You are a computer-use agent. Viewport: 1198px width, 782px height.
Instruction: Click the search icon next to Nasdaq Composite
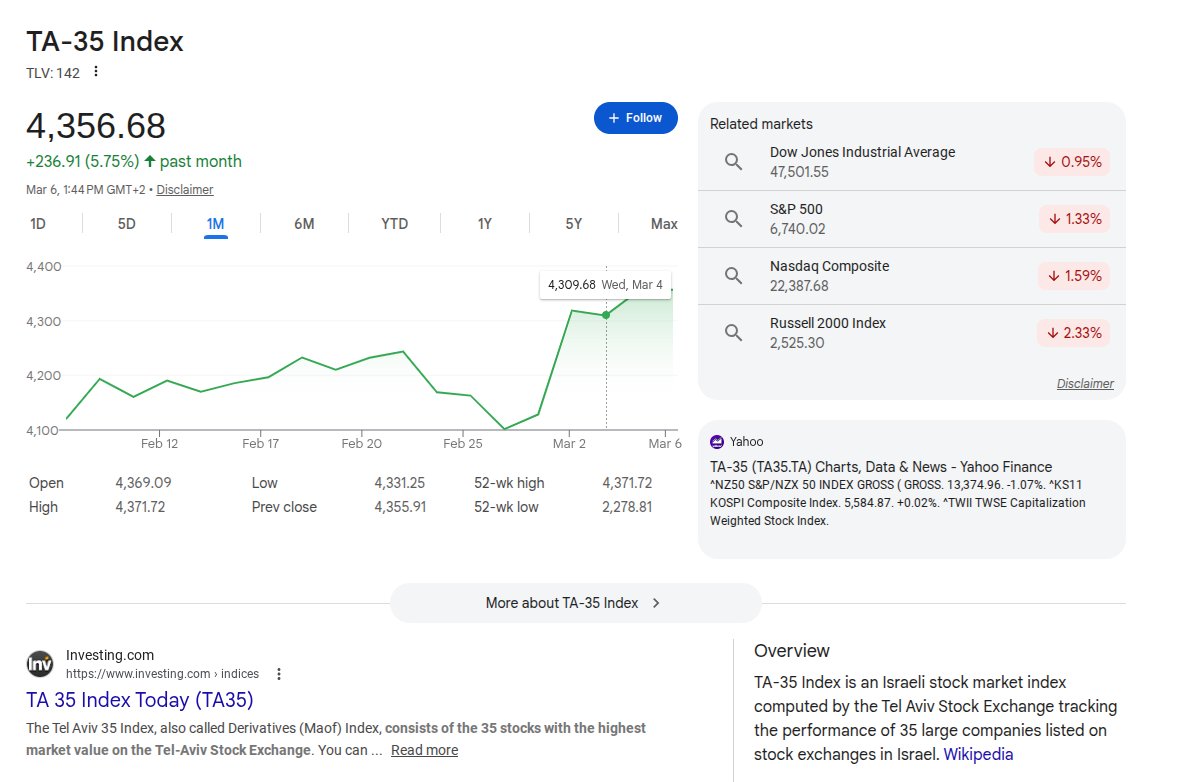[x=733, y=276]
